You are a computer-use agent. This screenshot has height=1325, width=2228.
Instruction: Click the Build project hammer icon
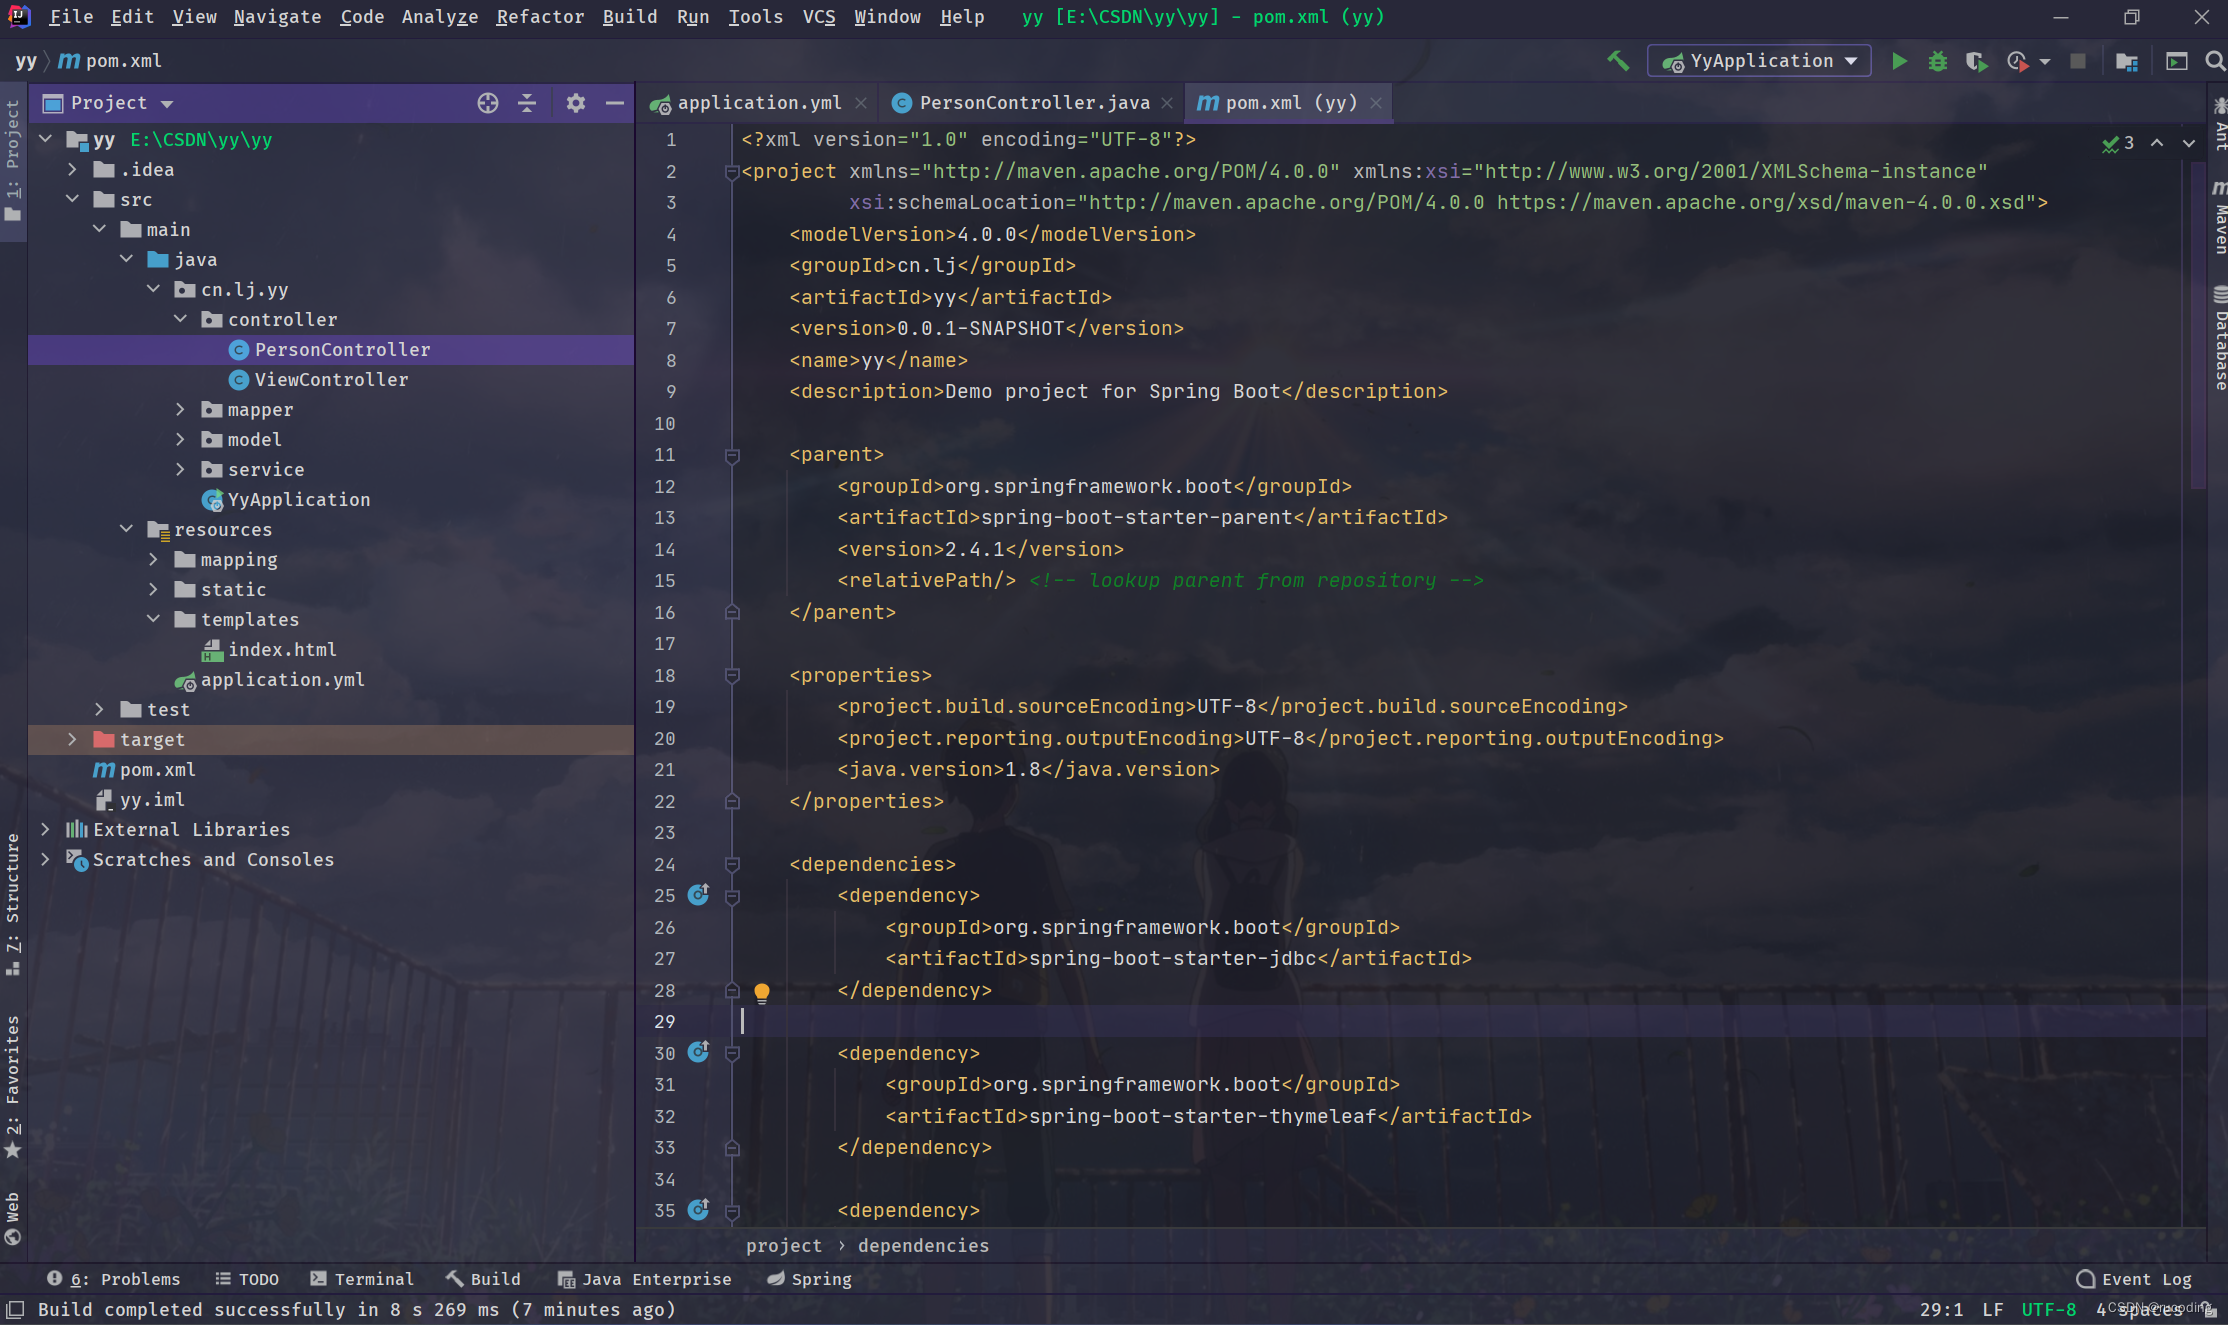1617,61
